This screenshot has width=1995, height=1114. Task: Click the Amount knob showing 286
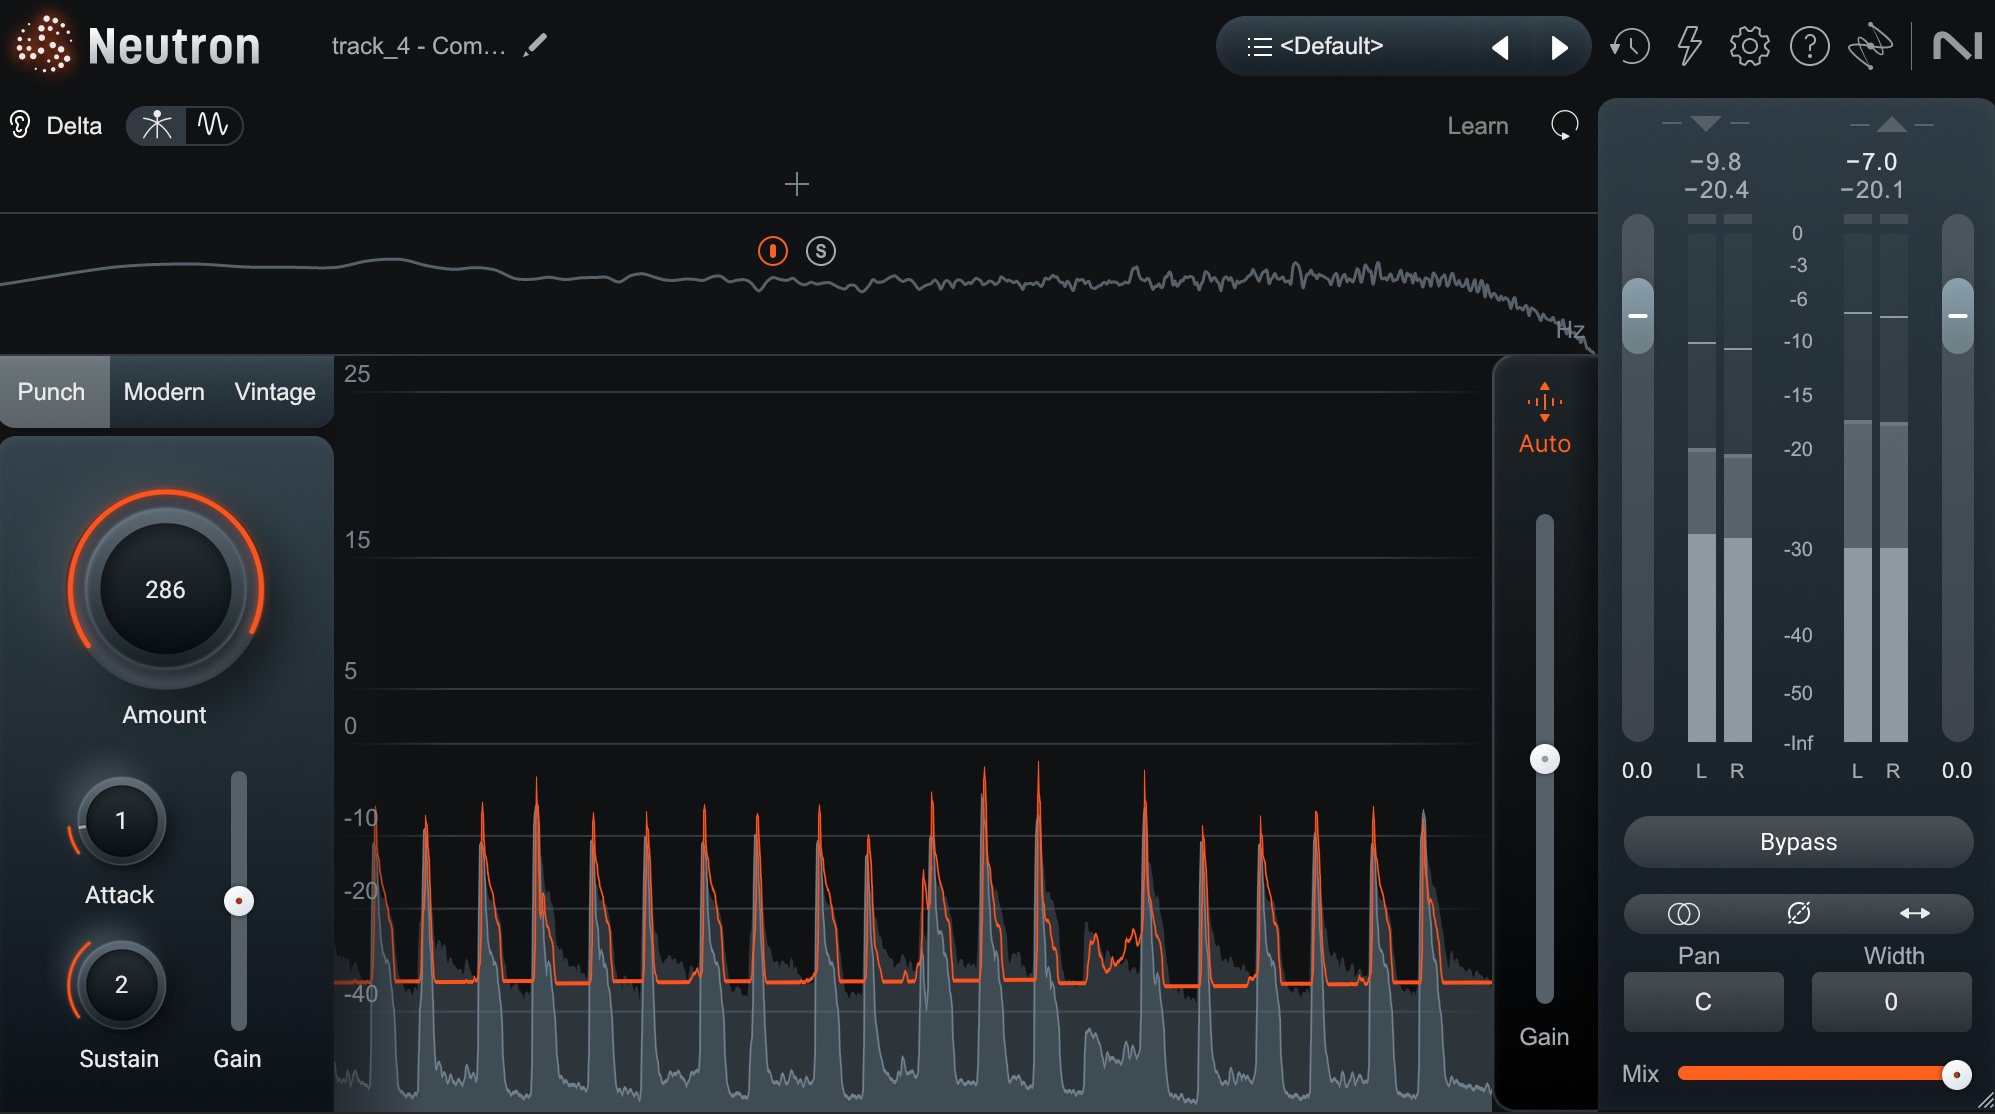tap(165, 589)
